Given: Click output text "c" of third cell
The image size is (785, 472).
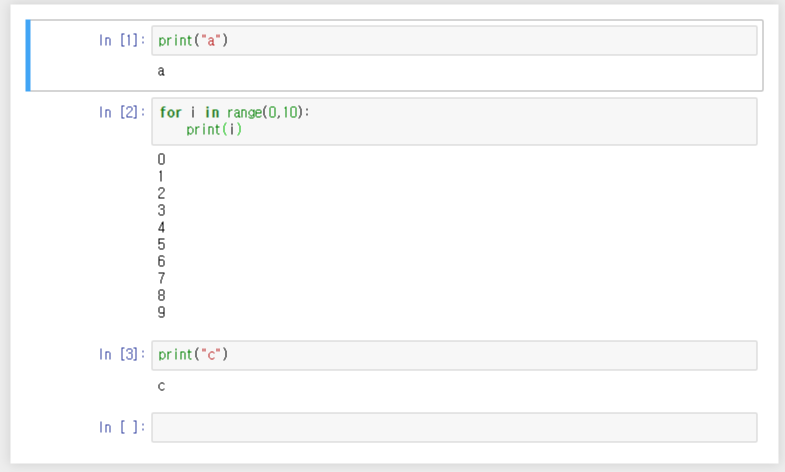Looking at the screenshot, I should click(161, 386).
